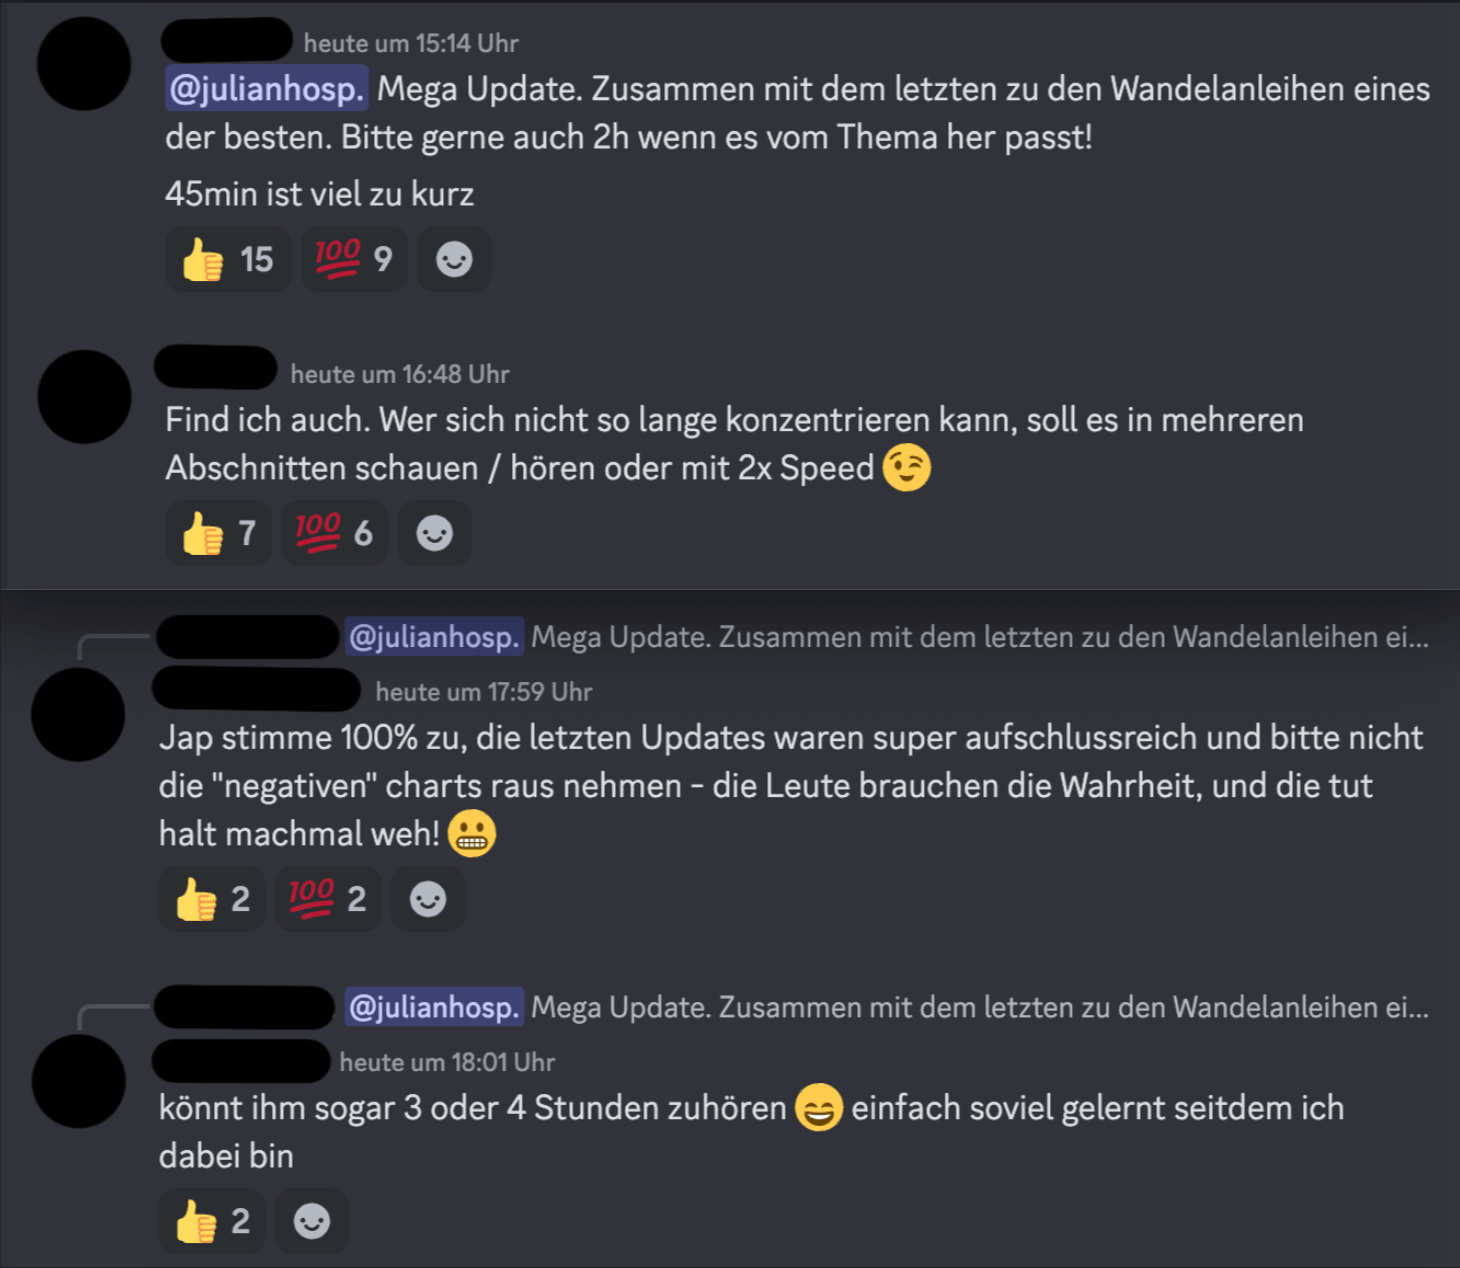Toggle thumbs-up reaction showing 7
The width and height of the screenshot is (1460, 1268).
click(x=219, y=533)
